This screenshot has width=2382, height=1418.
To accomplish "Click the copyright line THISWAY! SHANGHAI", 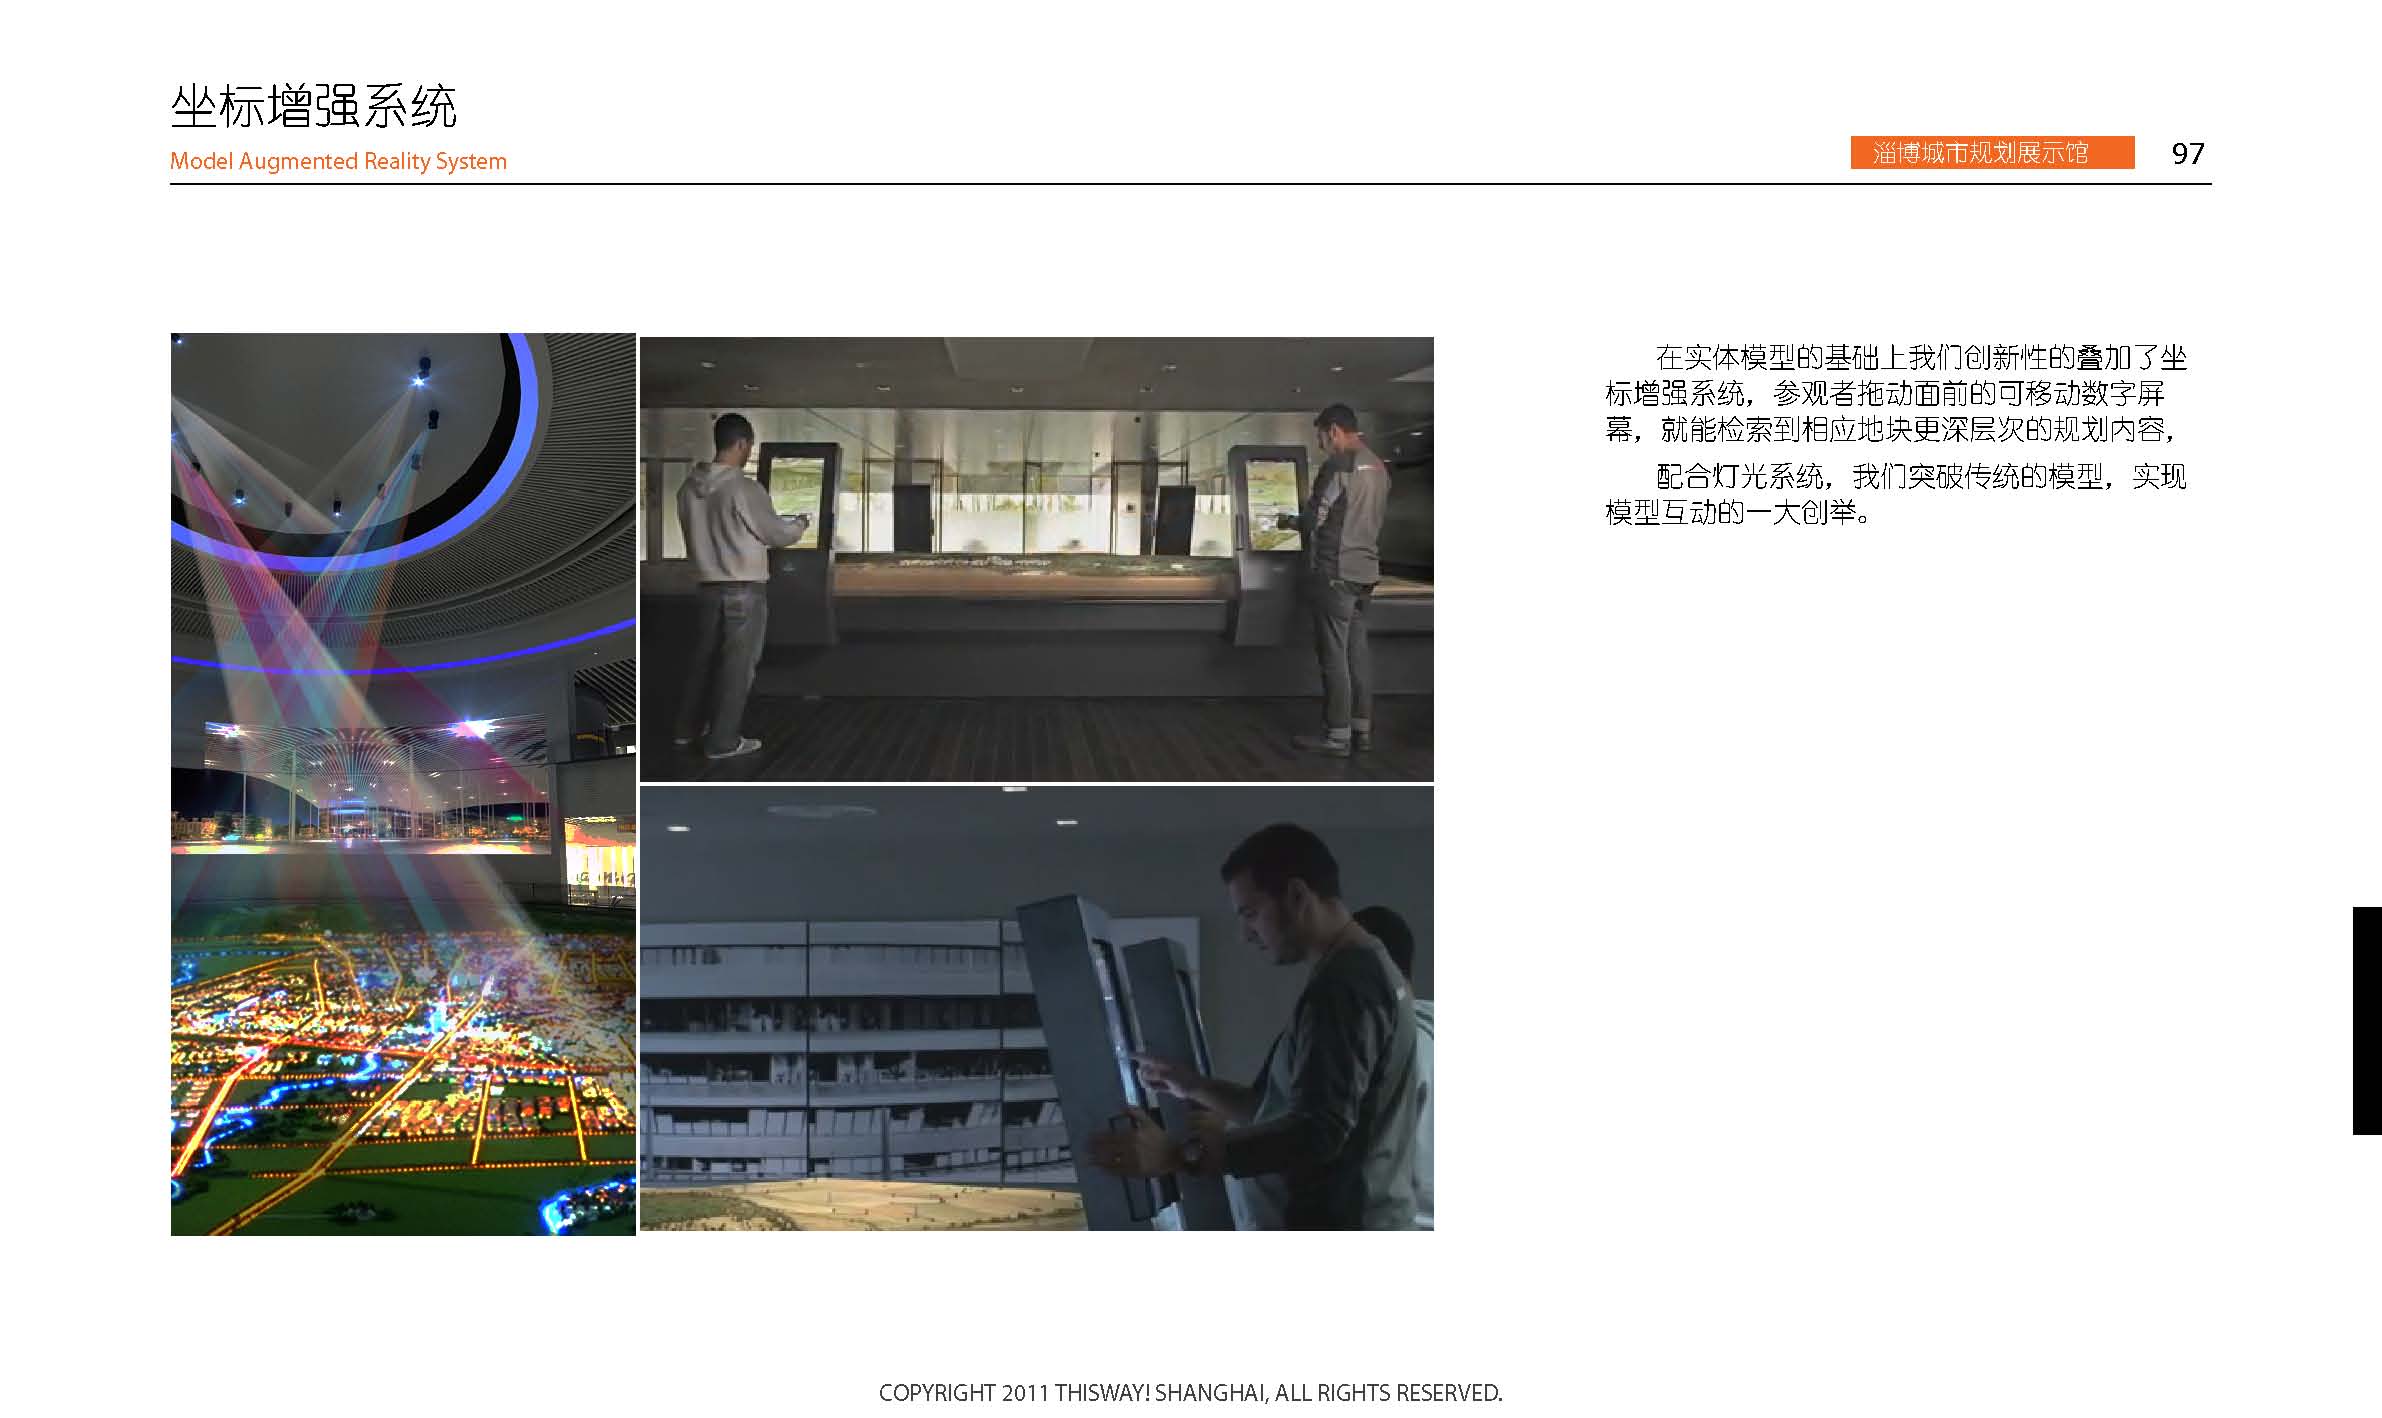I will (x=1190, y=1392).
